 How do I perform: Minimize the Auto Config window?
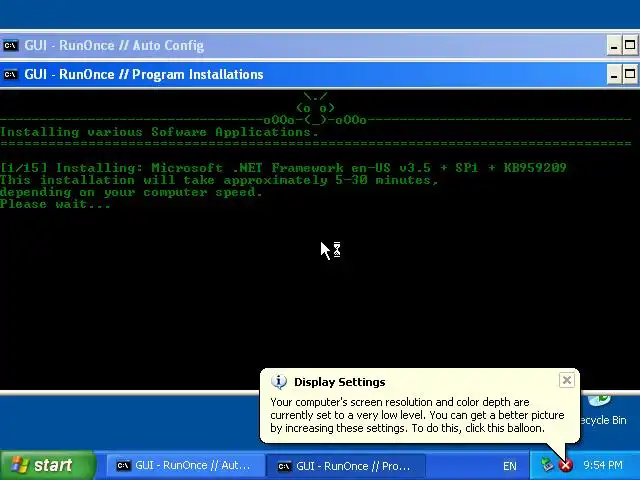click(x=614, y=45)
